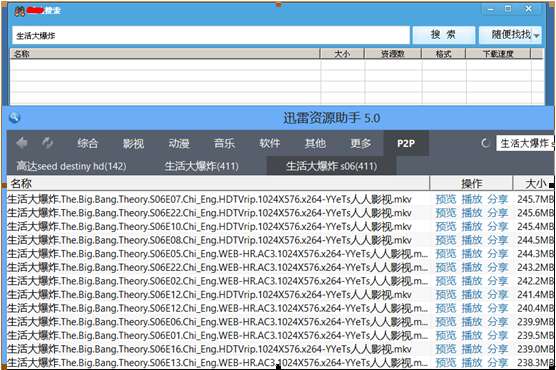Select the S06E06 WEB-HR file row

(x=280, y=322)
